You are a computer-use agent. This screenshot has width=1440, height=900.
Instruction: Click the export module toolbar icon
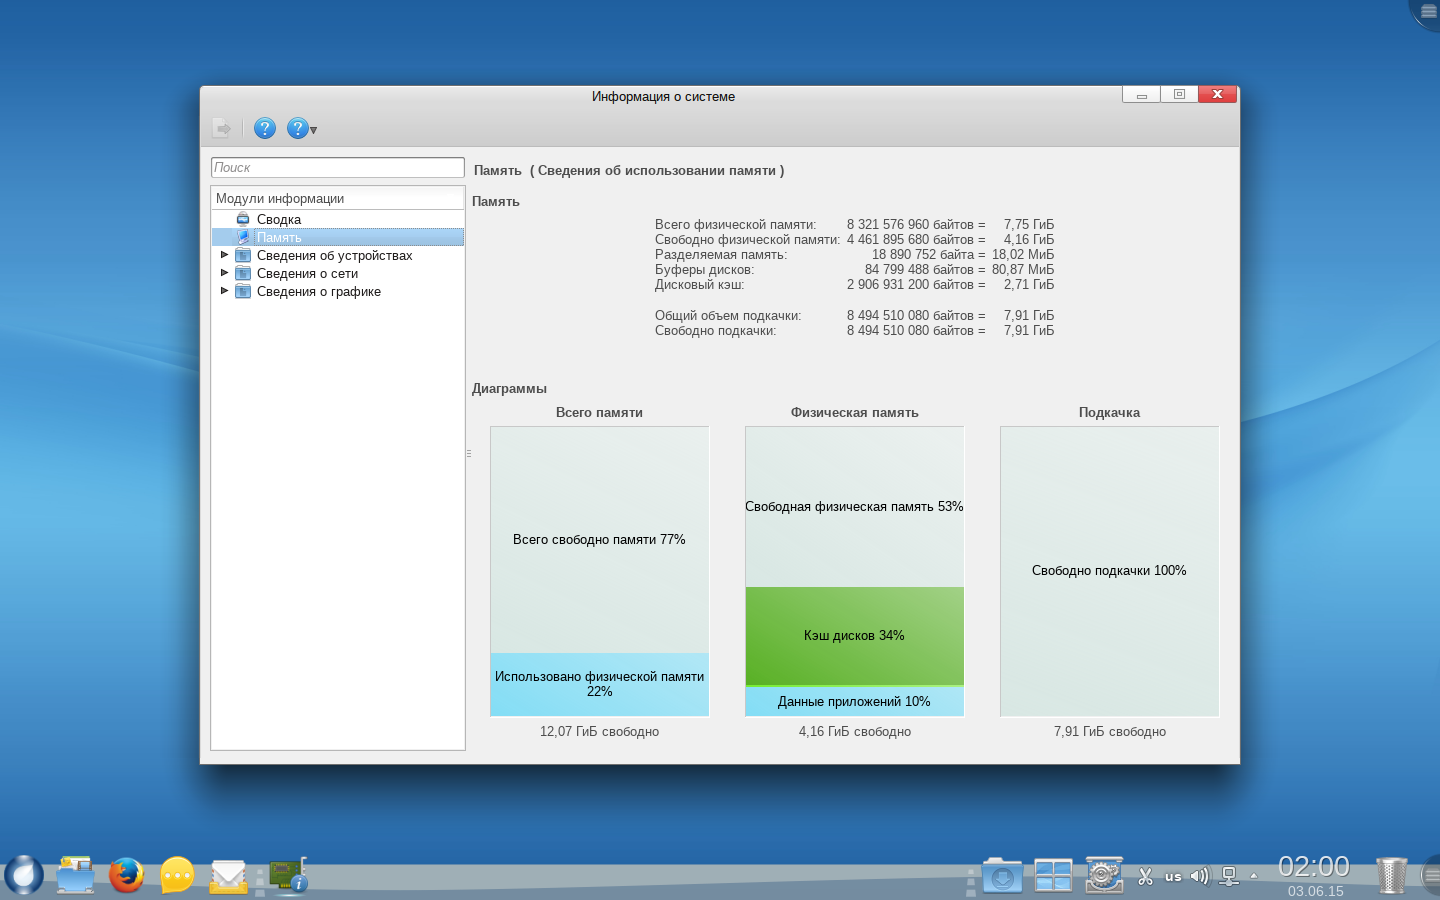[222, 128]
